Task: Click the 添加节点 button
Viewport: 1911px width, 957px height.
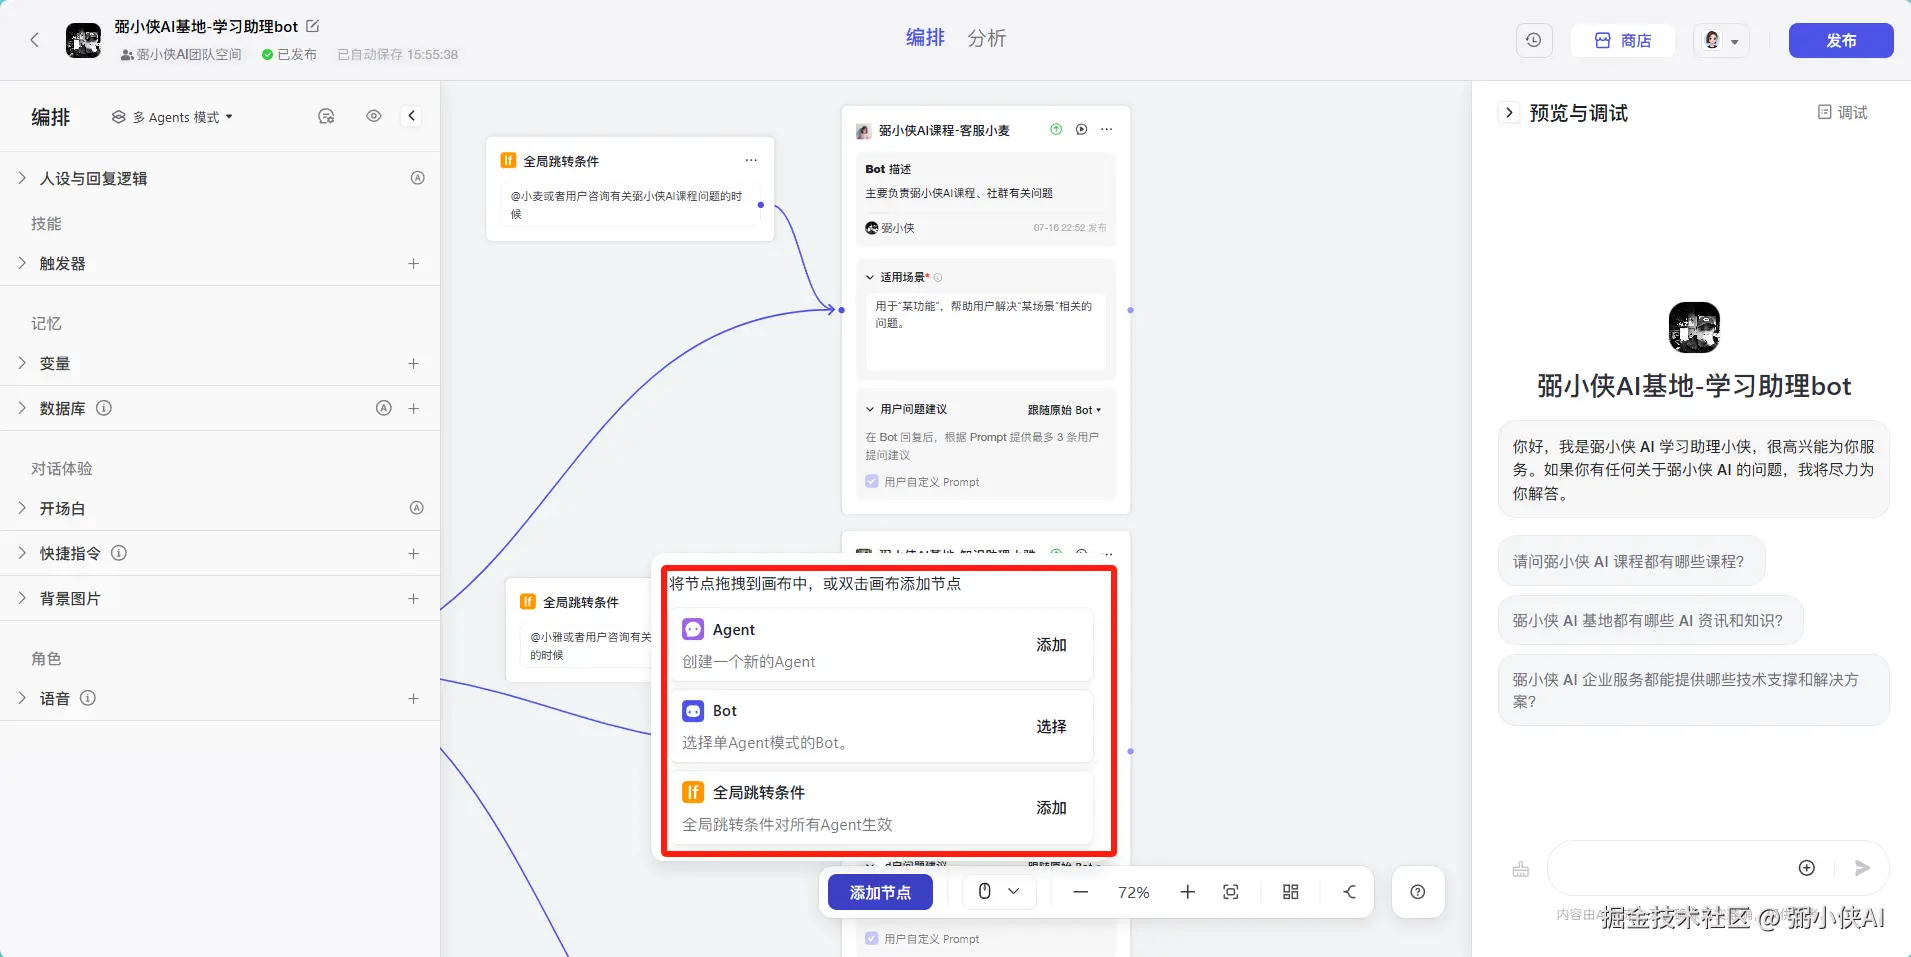Action: coord(880,892)
